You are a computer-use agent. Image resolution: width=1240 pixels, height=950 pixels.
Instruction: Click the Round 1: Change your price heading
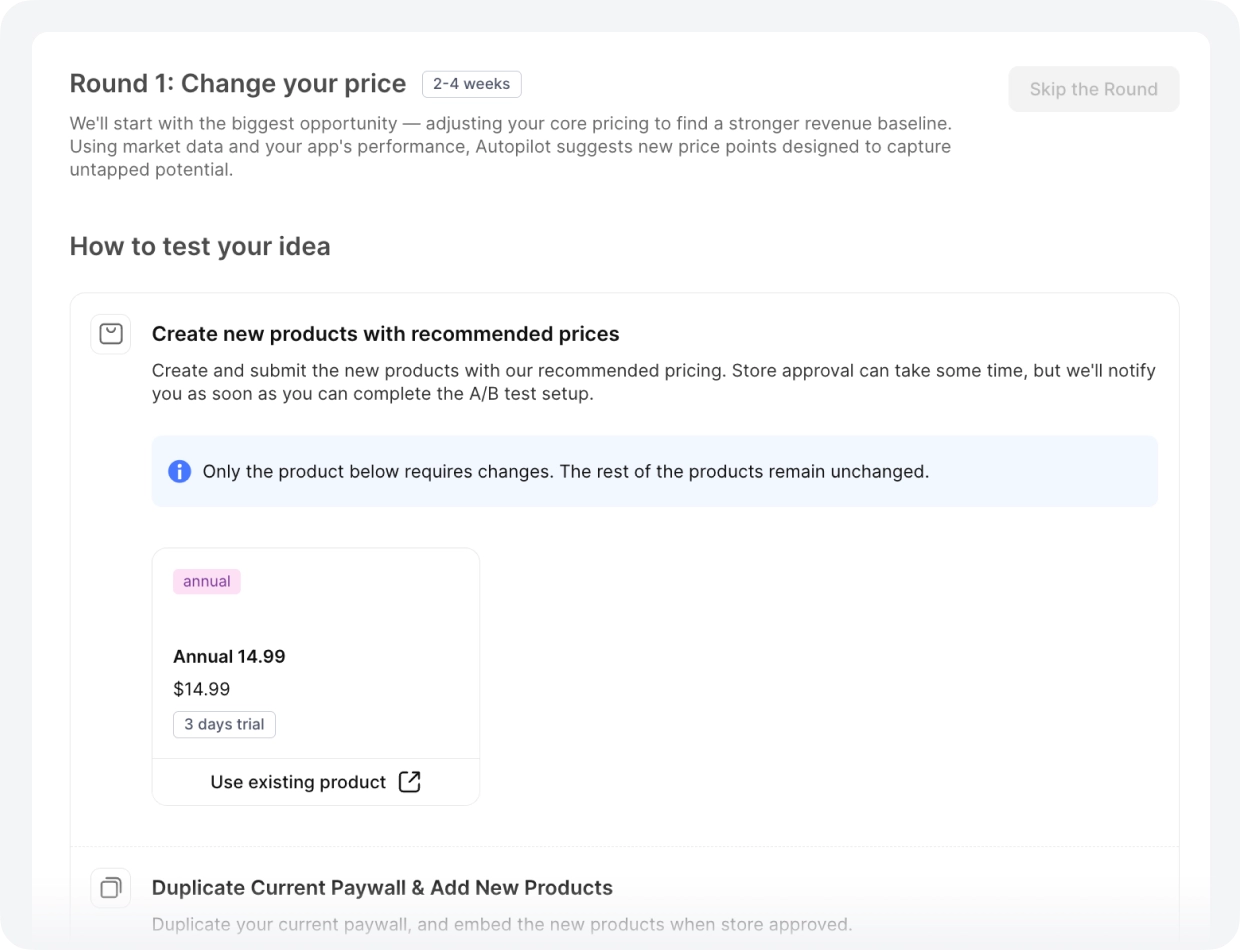238,84
